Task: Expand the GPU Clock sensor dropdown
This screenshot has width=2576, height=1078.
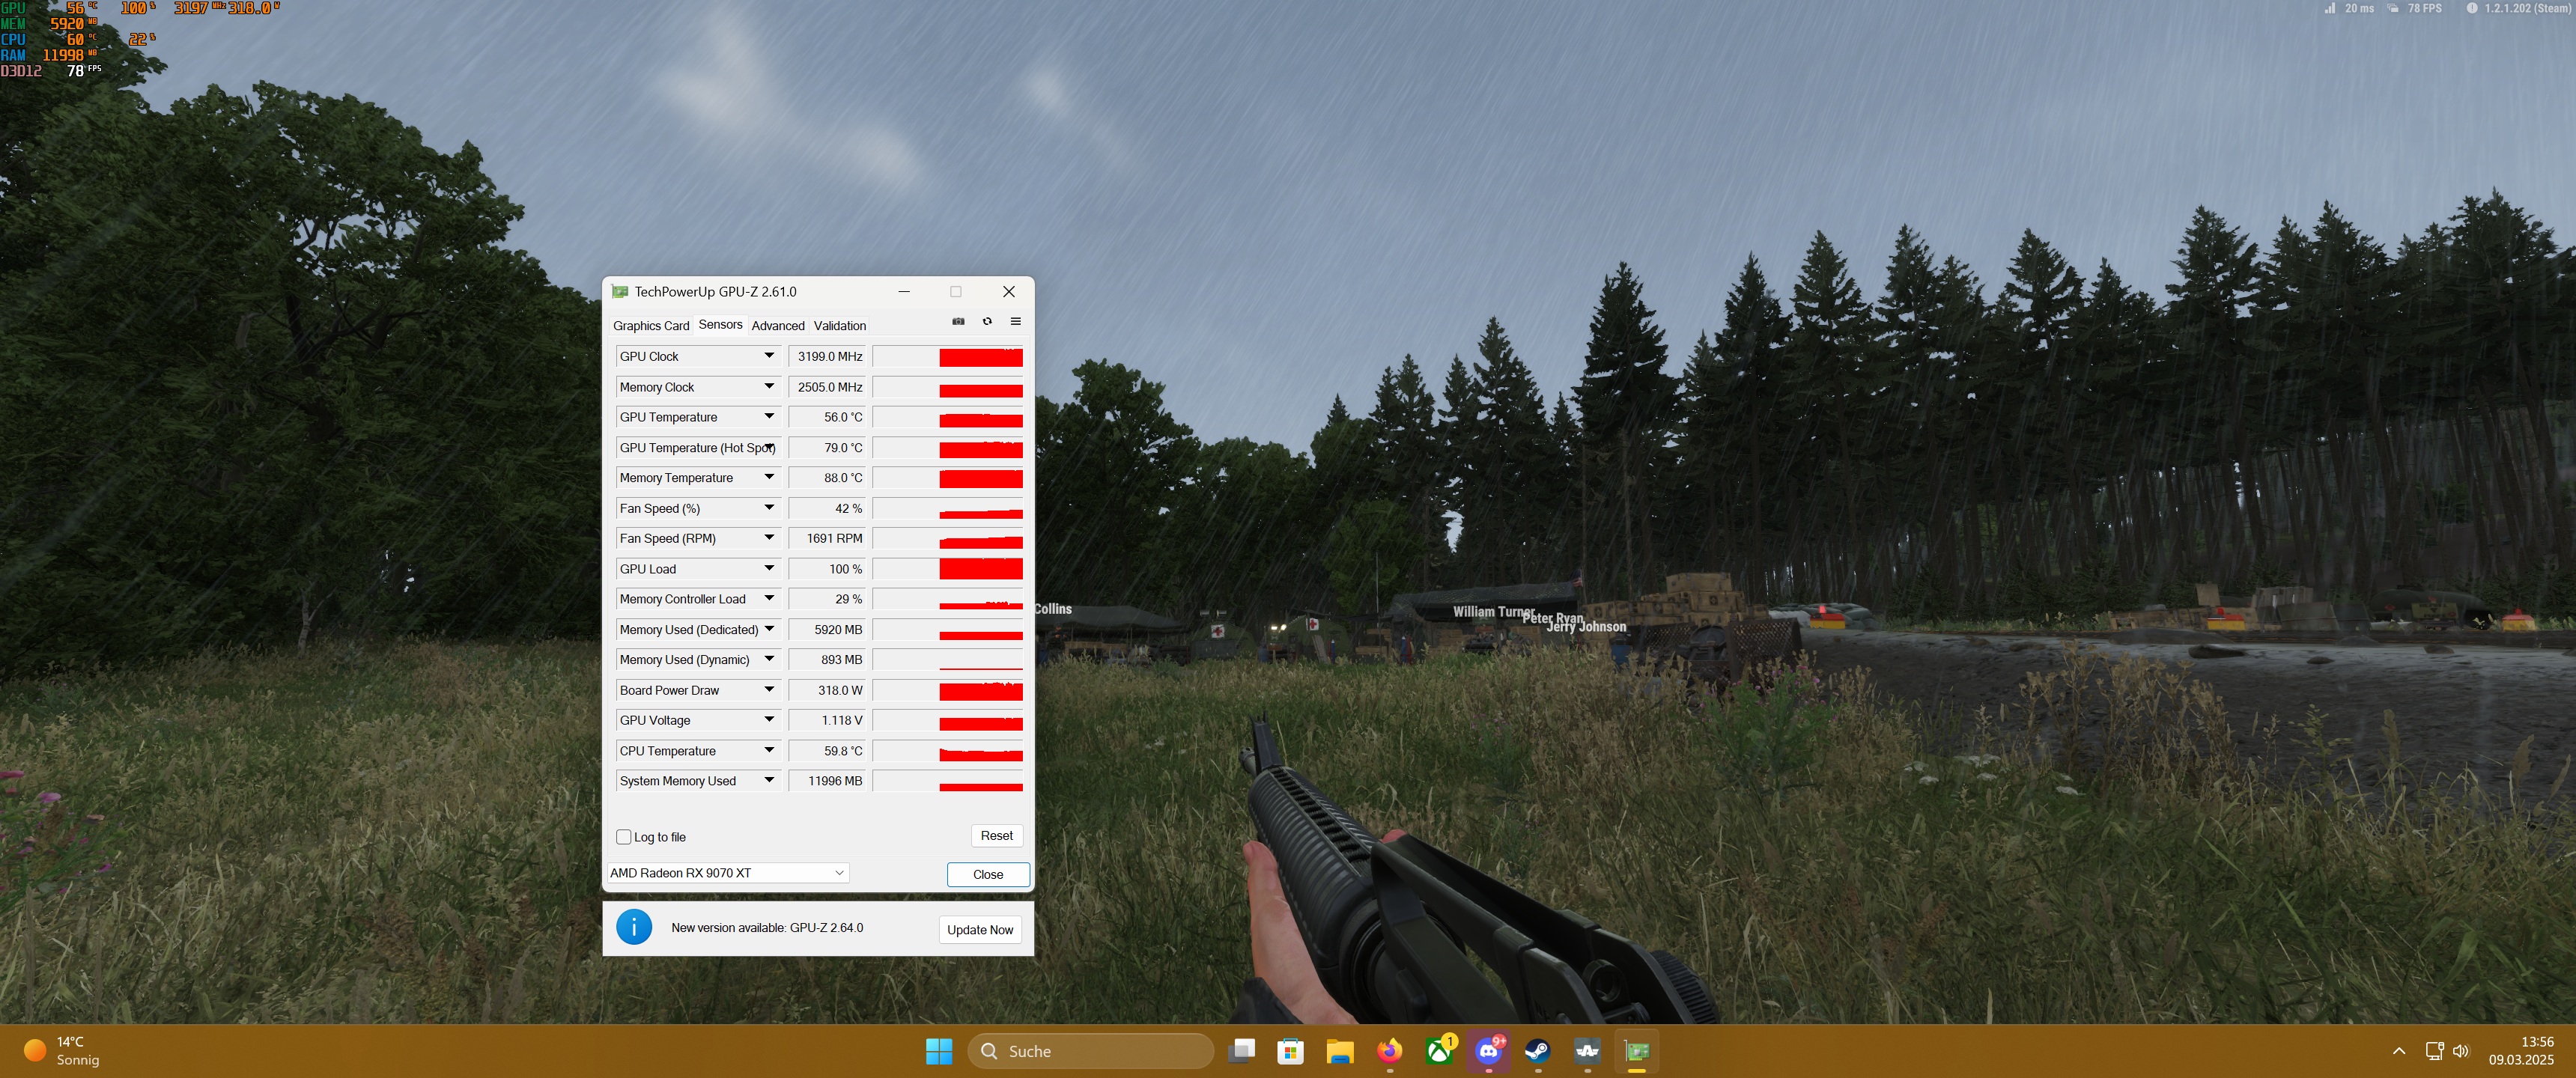Action: (769, 356)
